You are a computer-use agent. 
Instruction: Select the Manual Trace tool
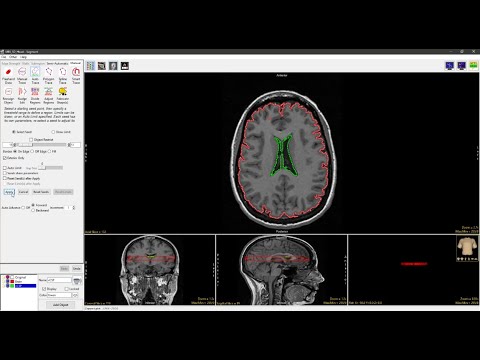pos(22,76)
